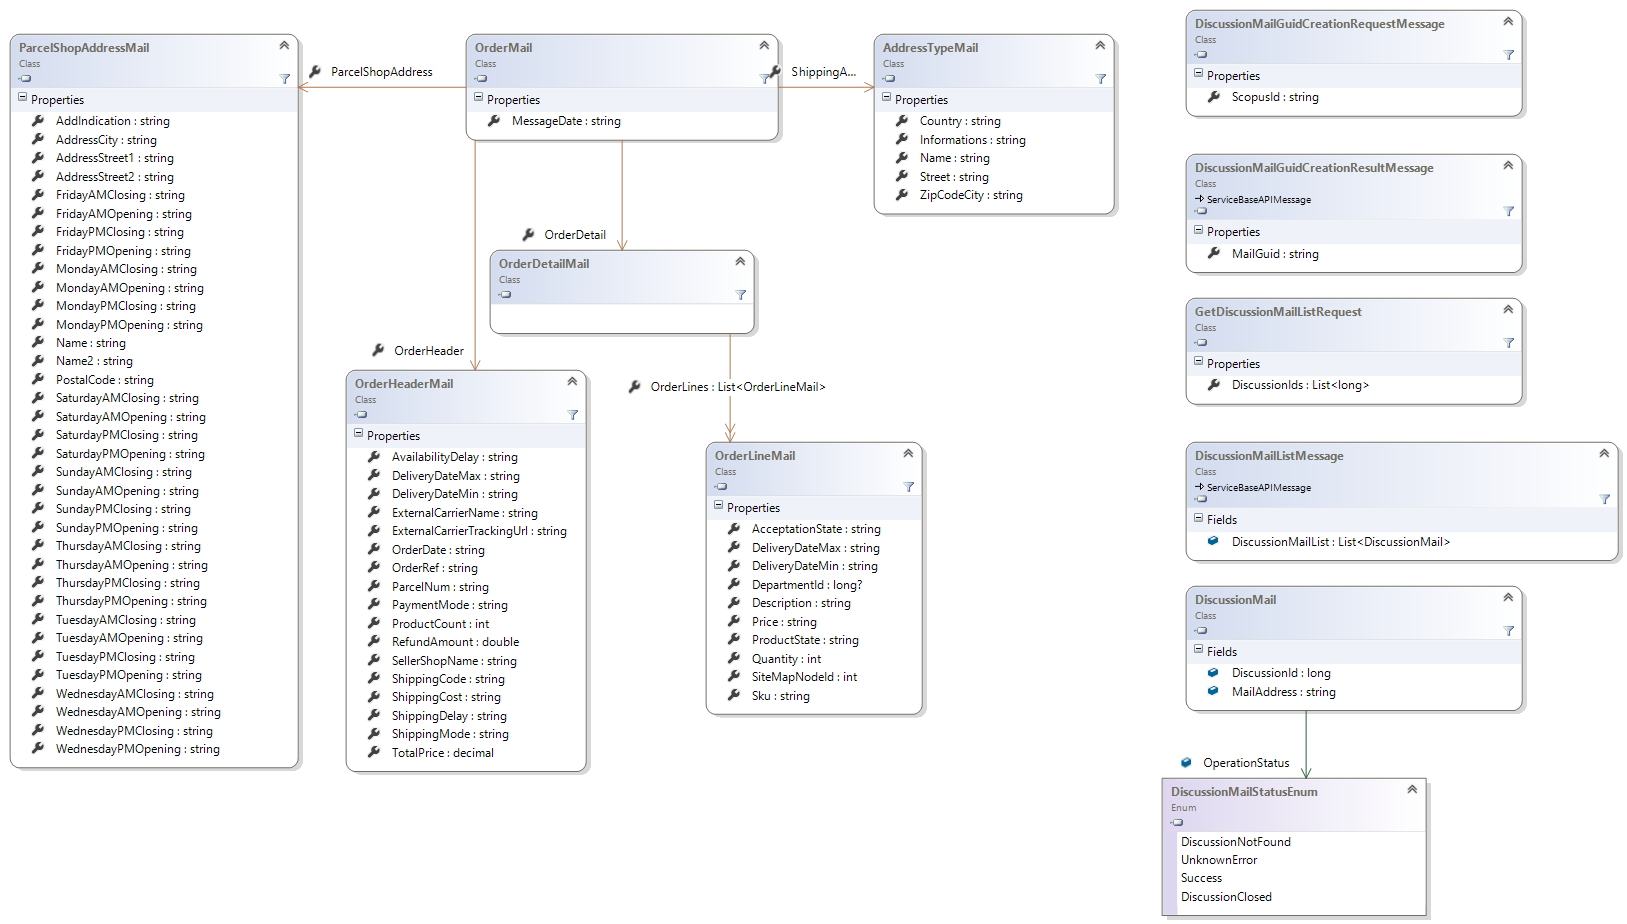This screenshot has height=924, width=1627.
Task: Collapse the OrderMail class box
Action: [764, 46]
